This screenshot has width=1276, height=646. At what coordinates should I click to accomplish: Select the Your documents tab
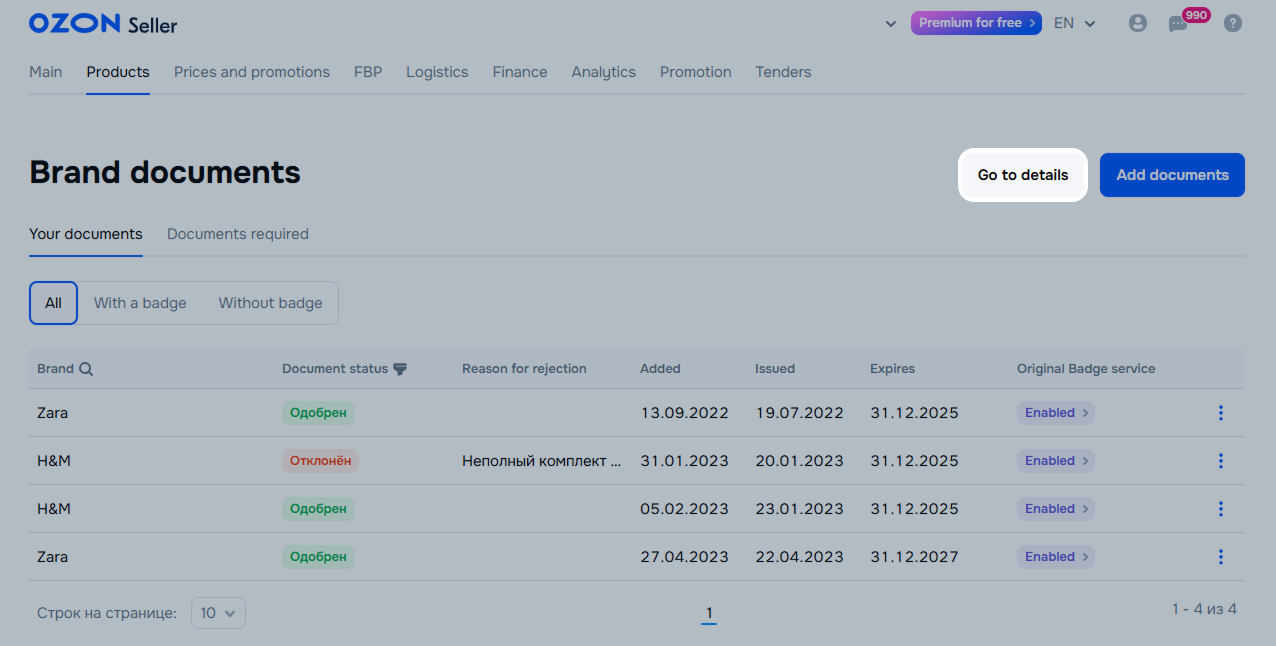pyautogui.click(x=86, y=234)
